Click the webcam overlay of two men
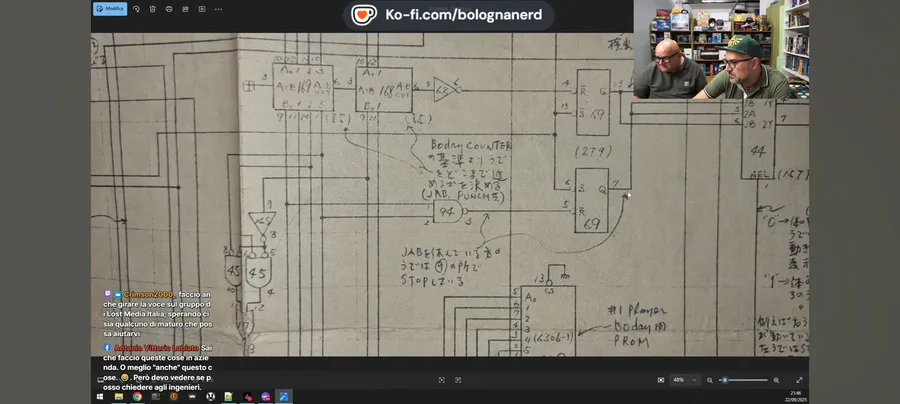Viewport: 900px width, 404px height. (721, 49)
